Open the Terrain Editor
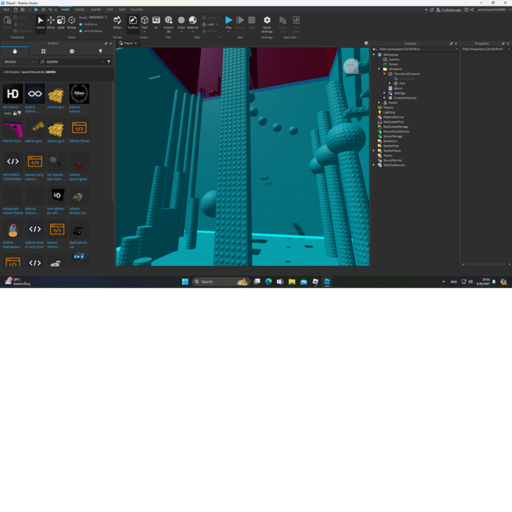 tap(117, 22)
